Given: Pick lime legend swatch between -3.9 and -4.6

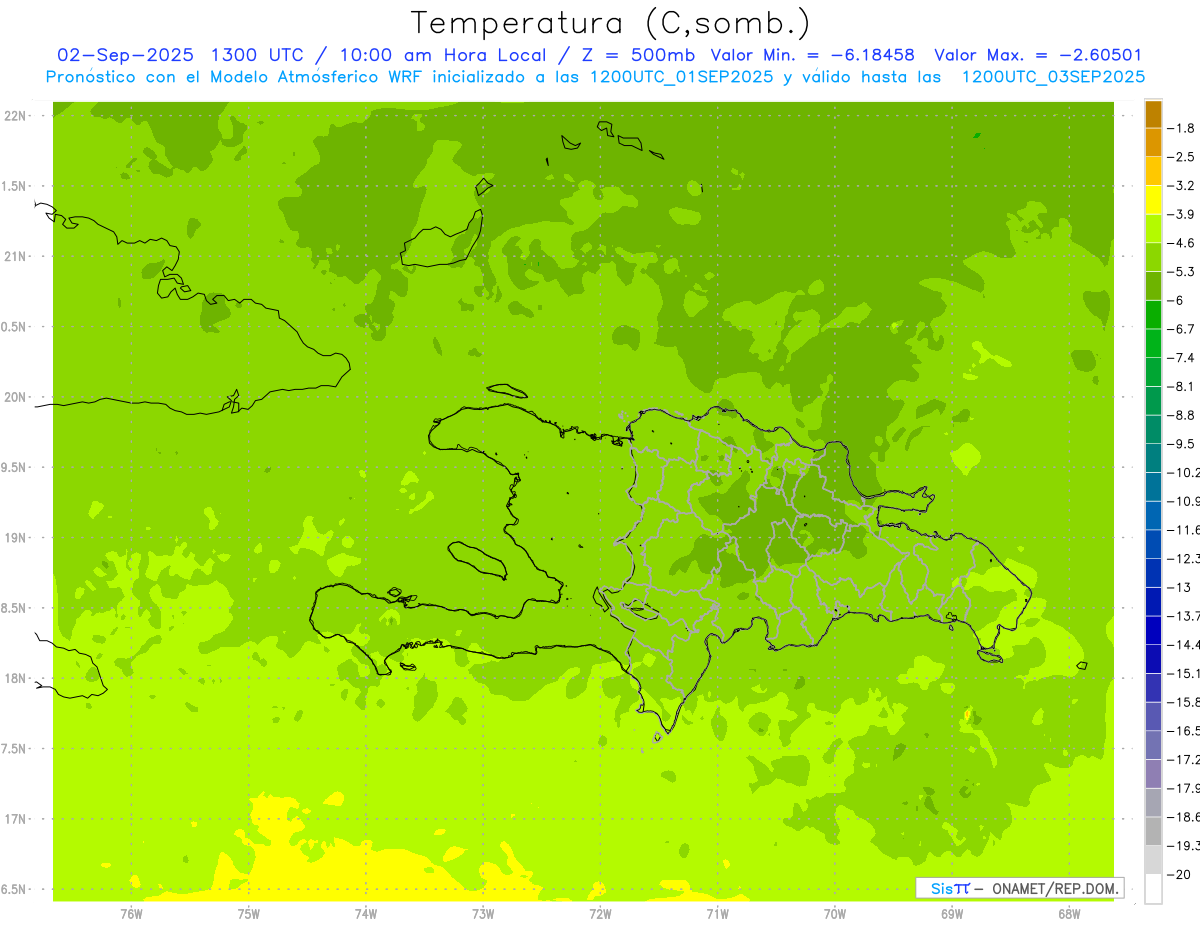Looking at the screenshot, I should (x=1153, y=229).
